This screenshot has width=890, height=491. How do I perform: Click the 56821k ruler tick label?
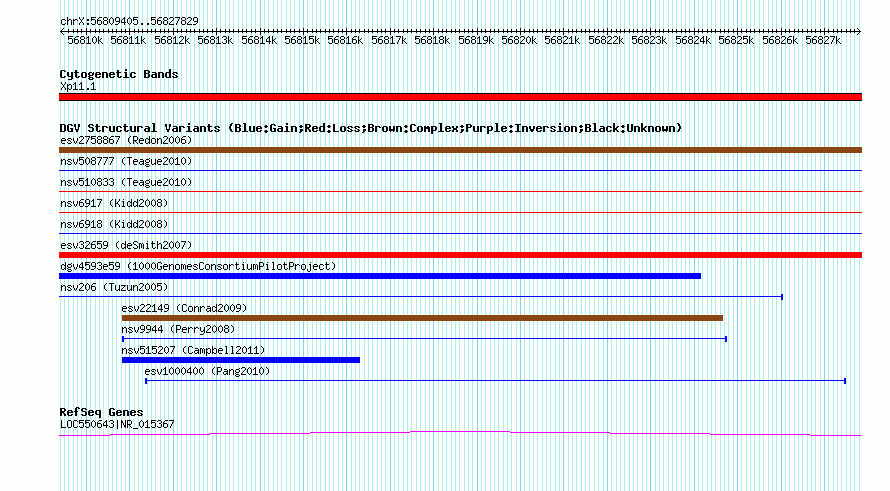point(562,41)
